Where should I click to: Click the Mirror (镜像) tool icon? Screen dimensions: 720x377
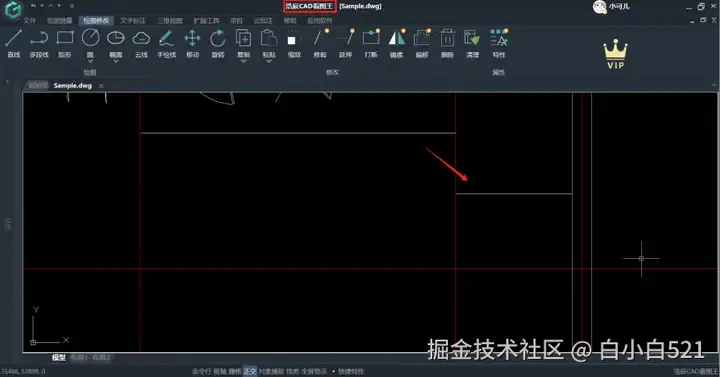coord(397,43)
